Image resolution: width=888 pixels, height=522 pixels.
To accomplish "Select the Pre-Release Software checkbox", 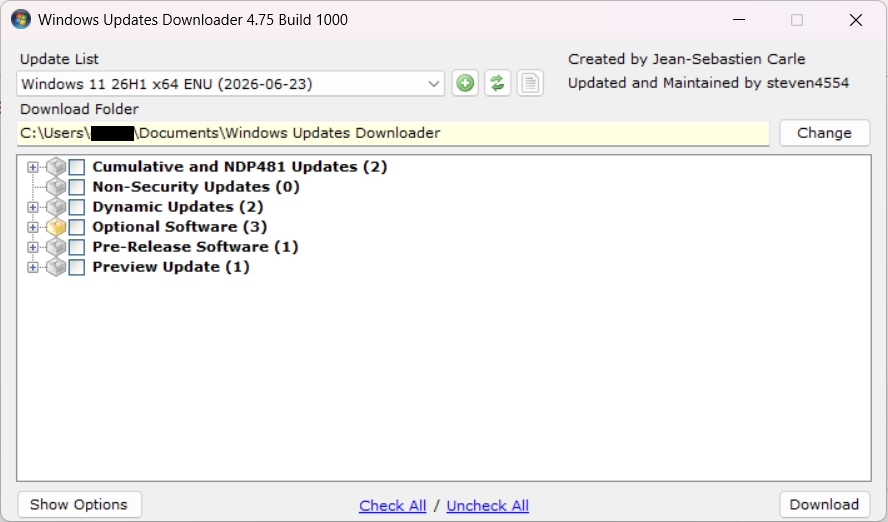I will [x=76, y=247].
